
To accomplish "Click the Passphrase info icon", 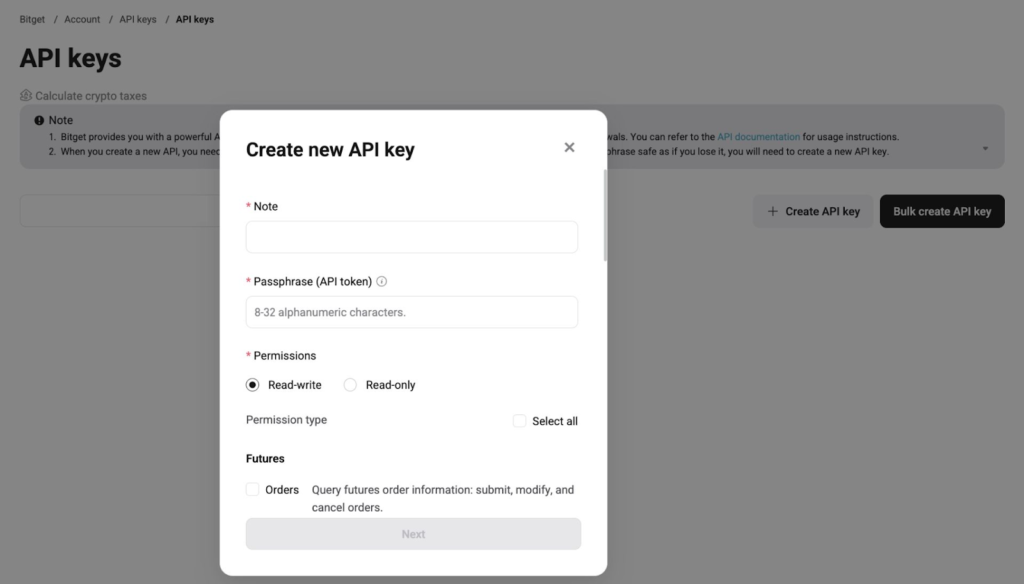I will pos(382,282).
